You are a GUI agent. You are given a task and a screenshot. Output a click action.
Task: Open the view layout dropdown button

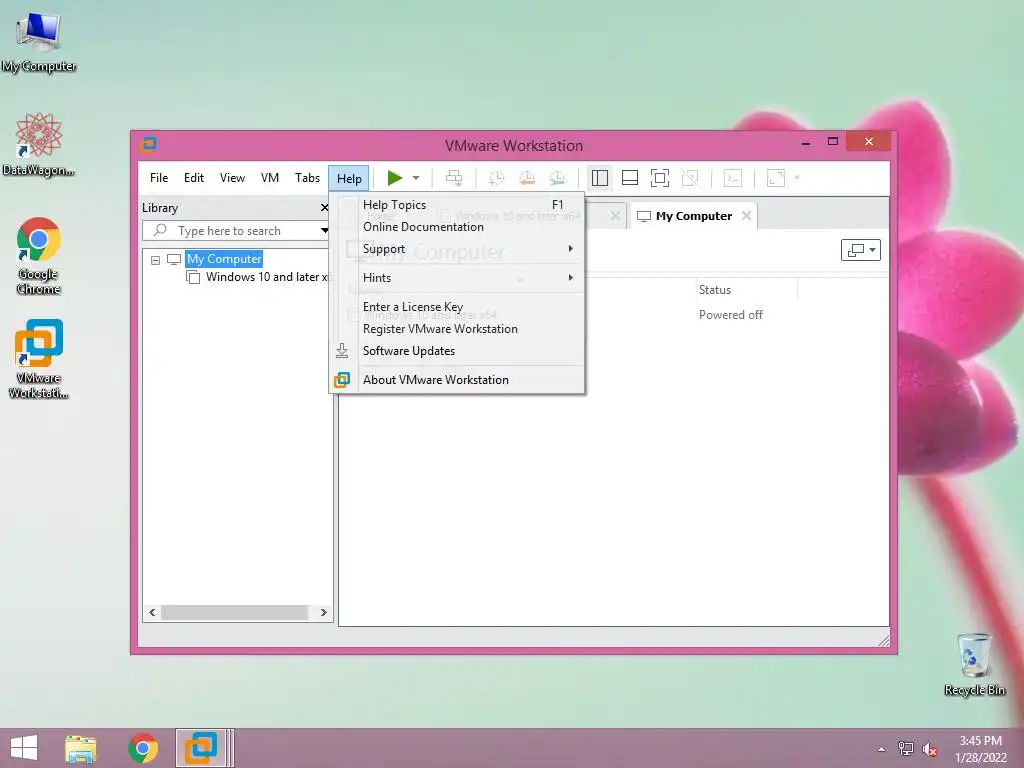tap(861, 249)
